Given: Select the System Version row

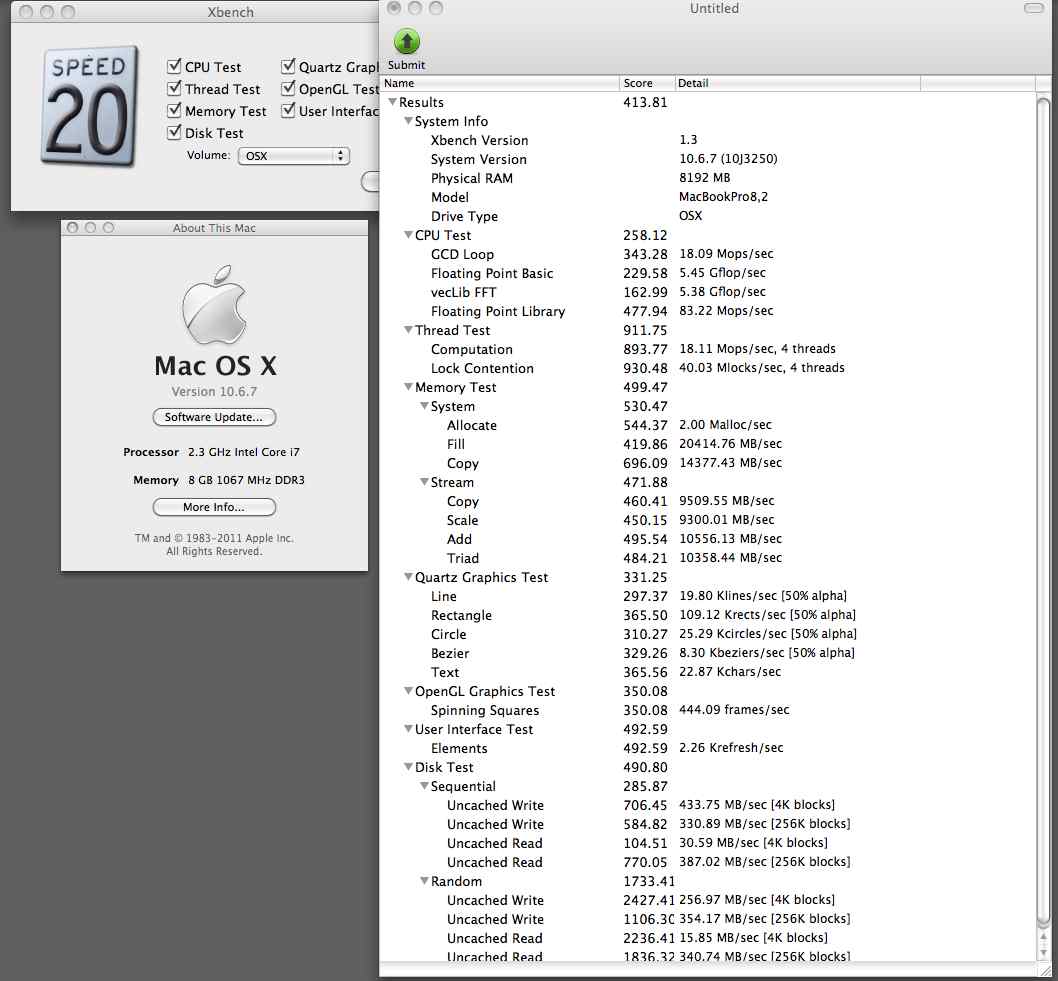Looking at the screenshot, I should [x=707, y=159].
